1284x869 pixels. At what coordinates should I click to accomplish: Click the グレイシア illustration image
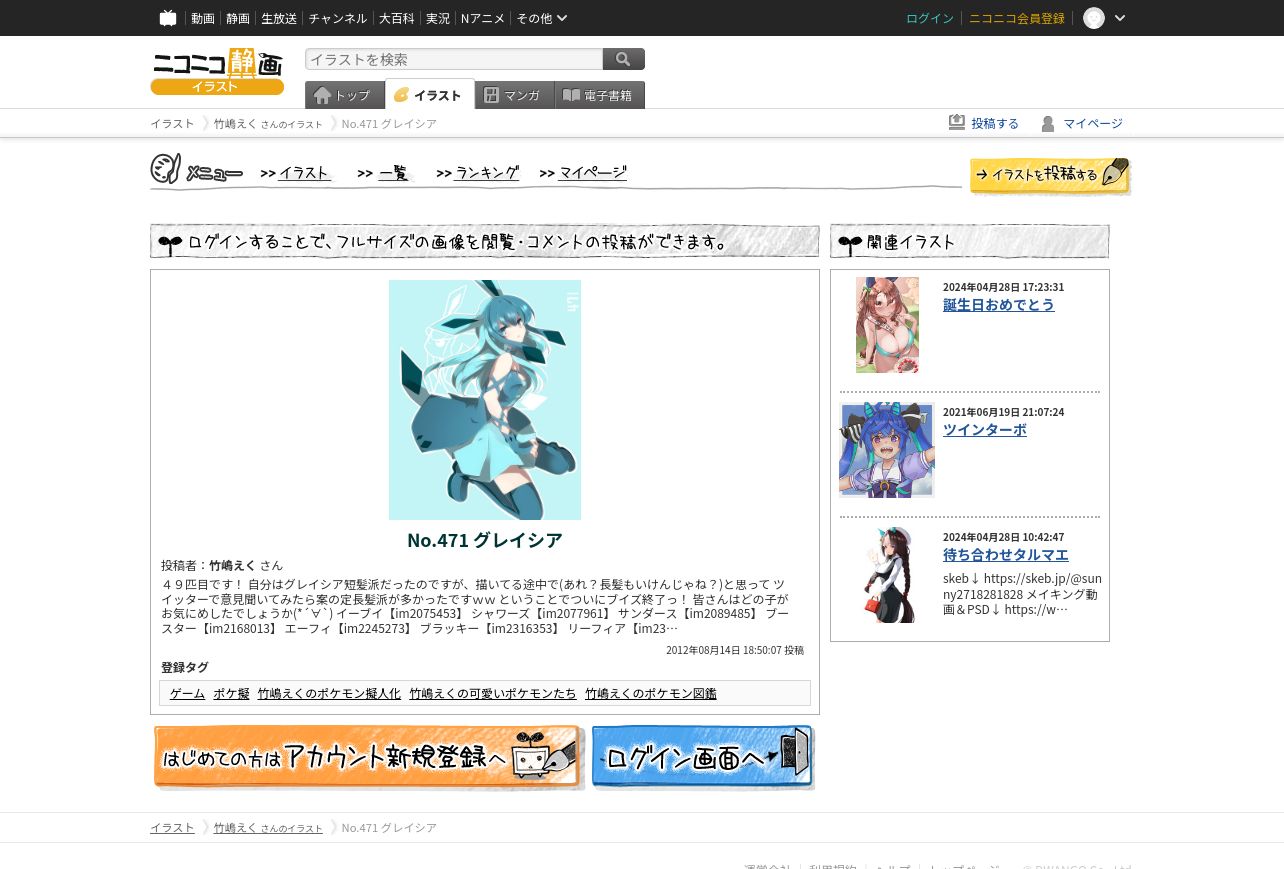[485, 400]
